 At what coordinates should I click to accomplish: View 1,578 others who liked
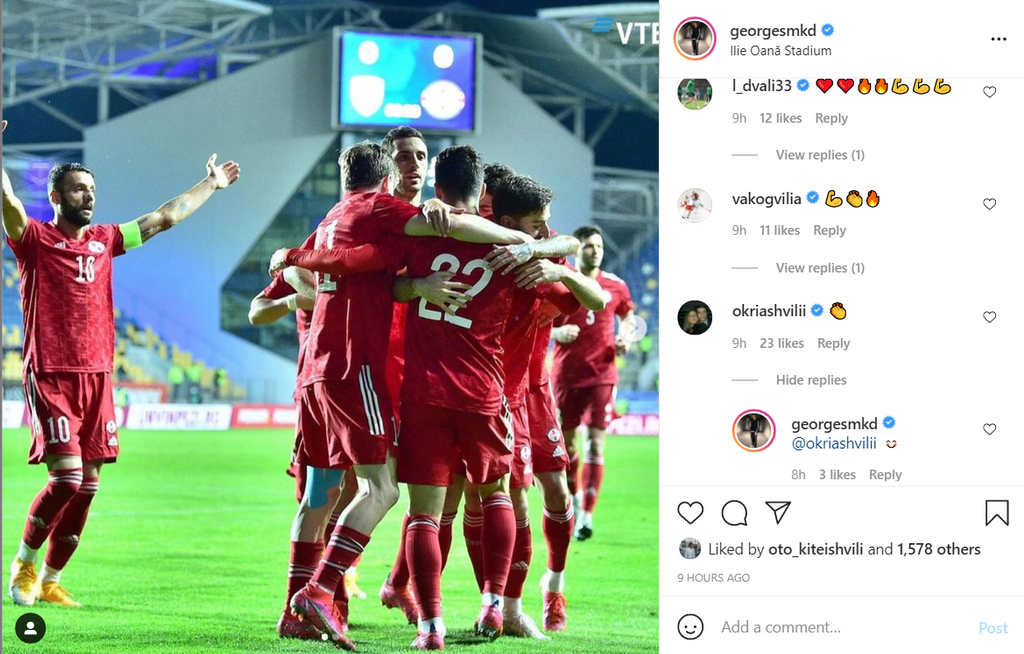pos(938,549)
